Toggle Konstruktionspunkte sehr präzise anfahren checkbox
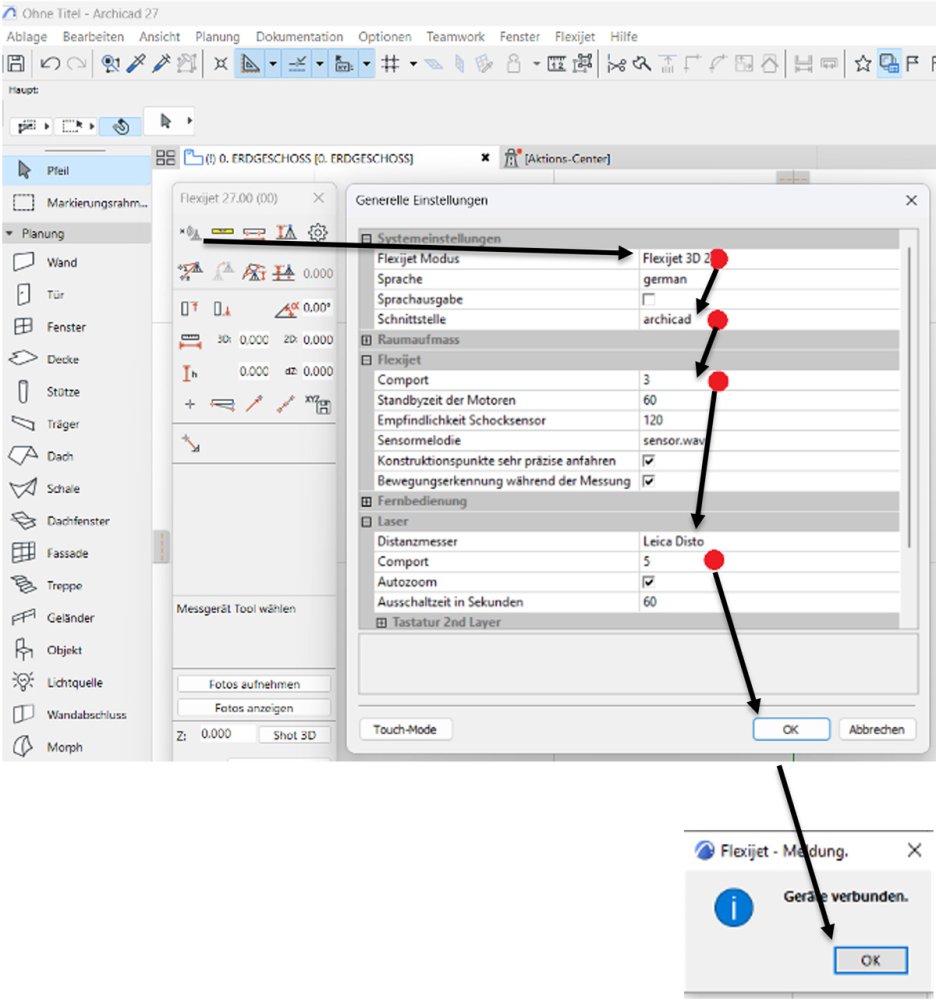 point(648,460)
